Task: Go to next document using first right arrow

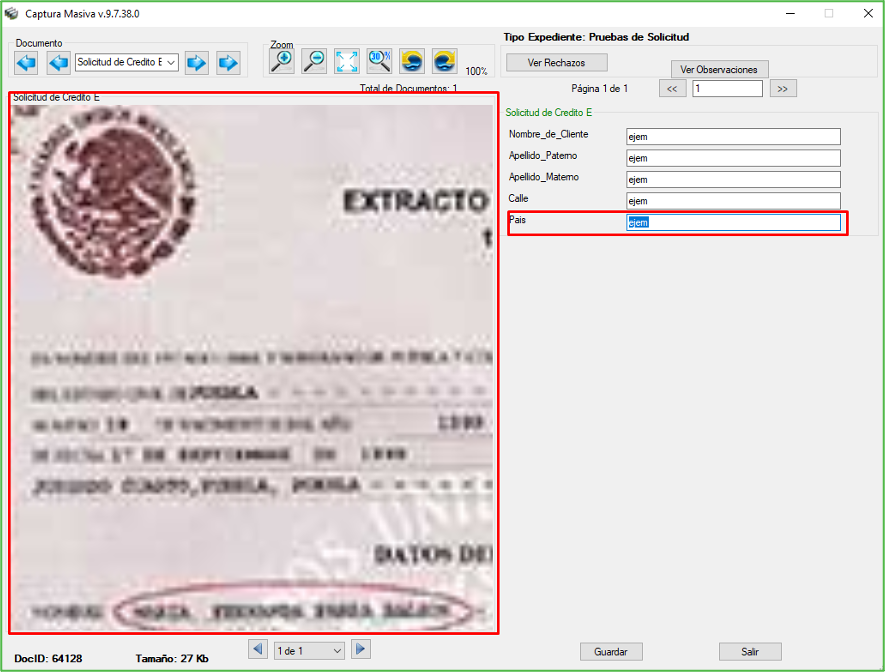Action: pyautogui.click(x=197, y=63)
